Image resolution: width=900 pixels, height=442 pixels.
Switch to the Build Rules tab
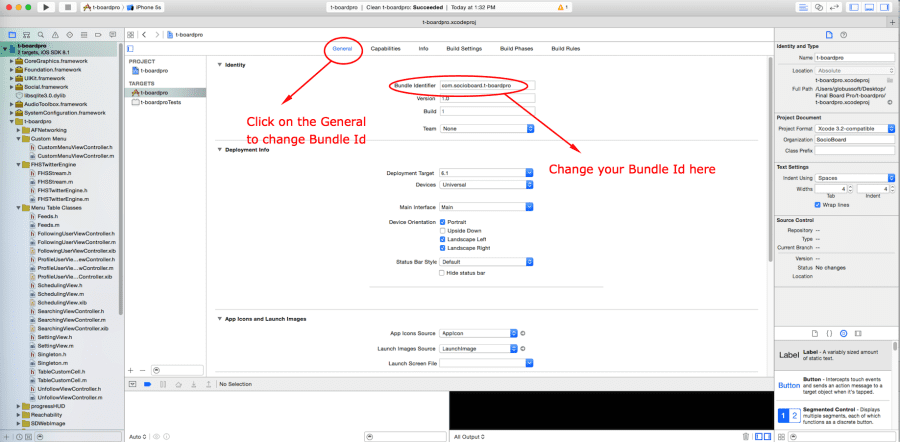(565, 49)
